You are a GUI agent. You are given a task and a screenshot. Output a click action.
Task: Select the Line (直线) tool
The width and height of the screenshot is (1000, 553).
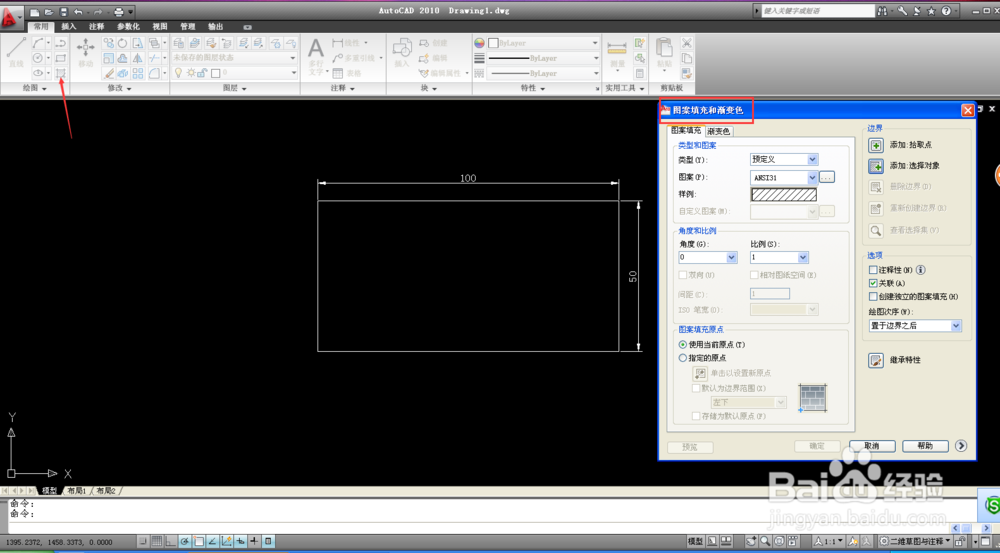point(16,51)
